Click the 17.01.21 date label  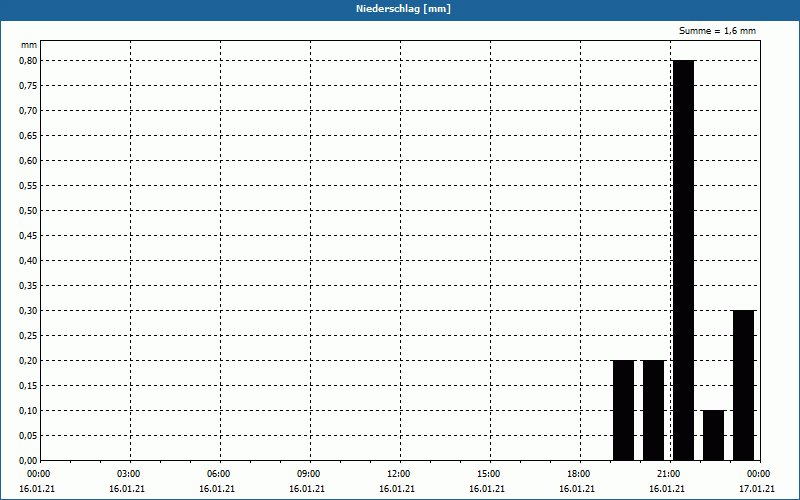(x=757, y=489)
